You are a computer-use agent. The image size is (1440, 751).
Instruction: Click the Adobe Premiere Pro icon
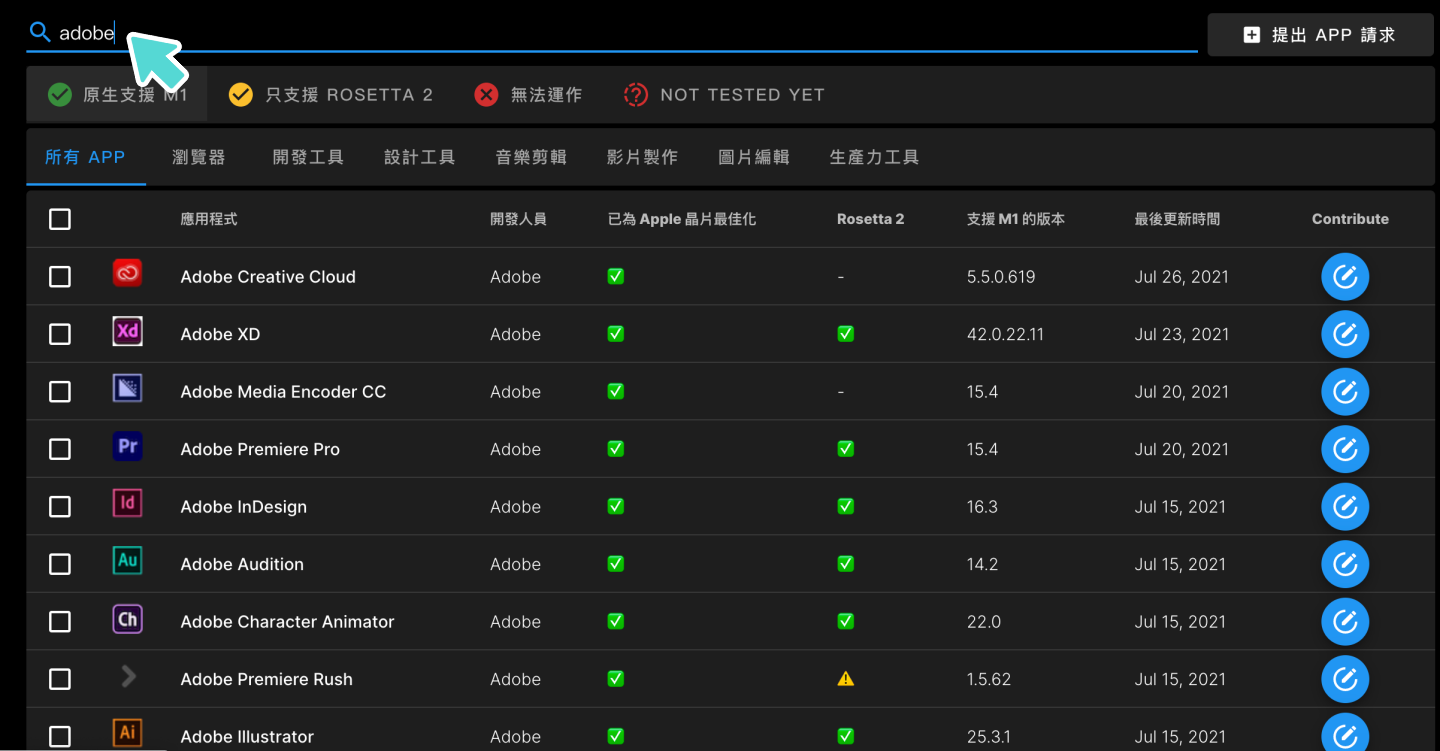point(127,446)
